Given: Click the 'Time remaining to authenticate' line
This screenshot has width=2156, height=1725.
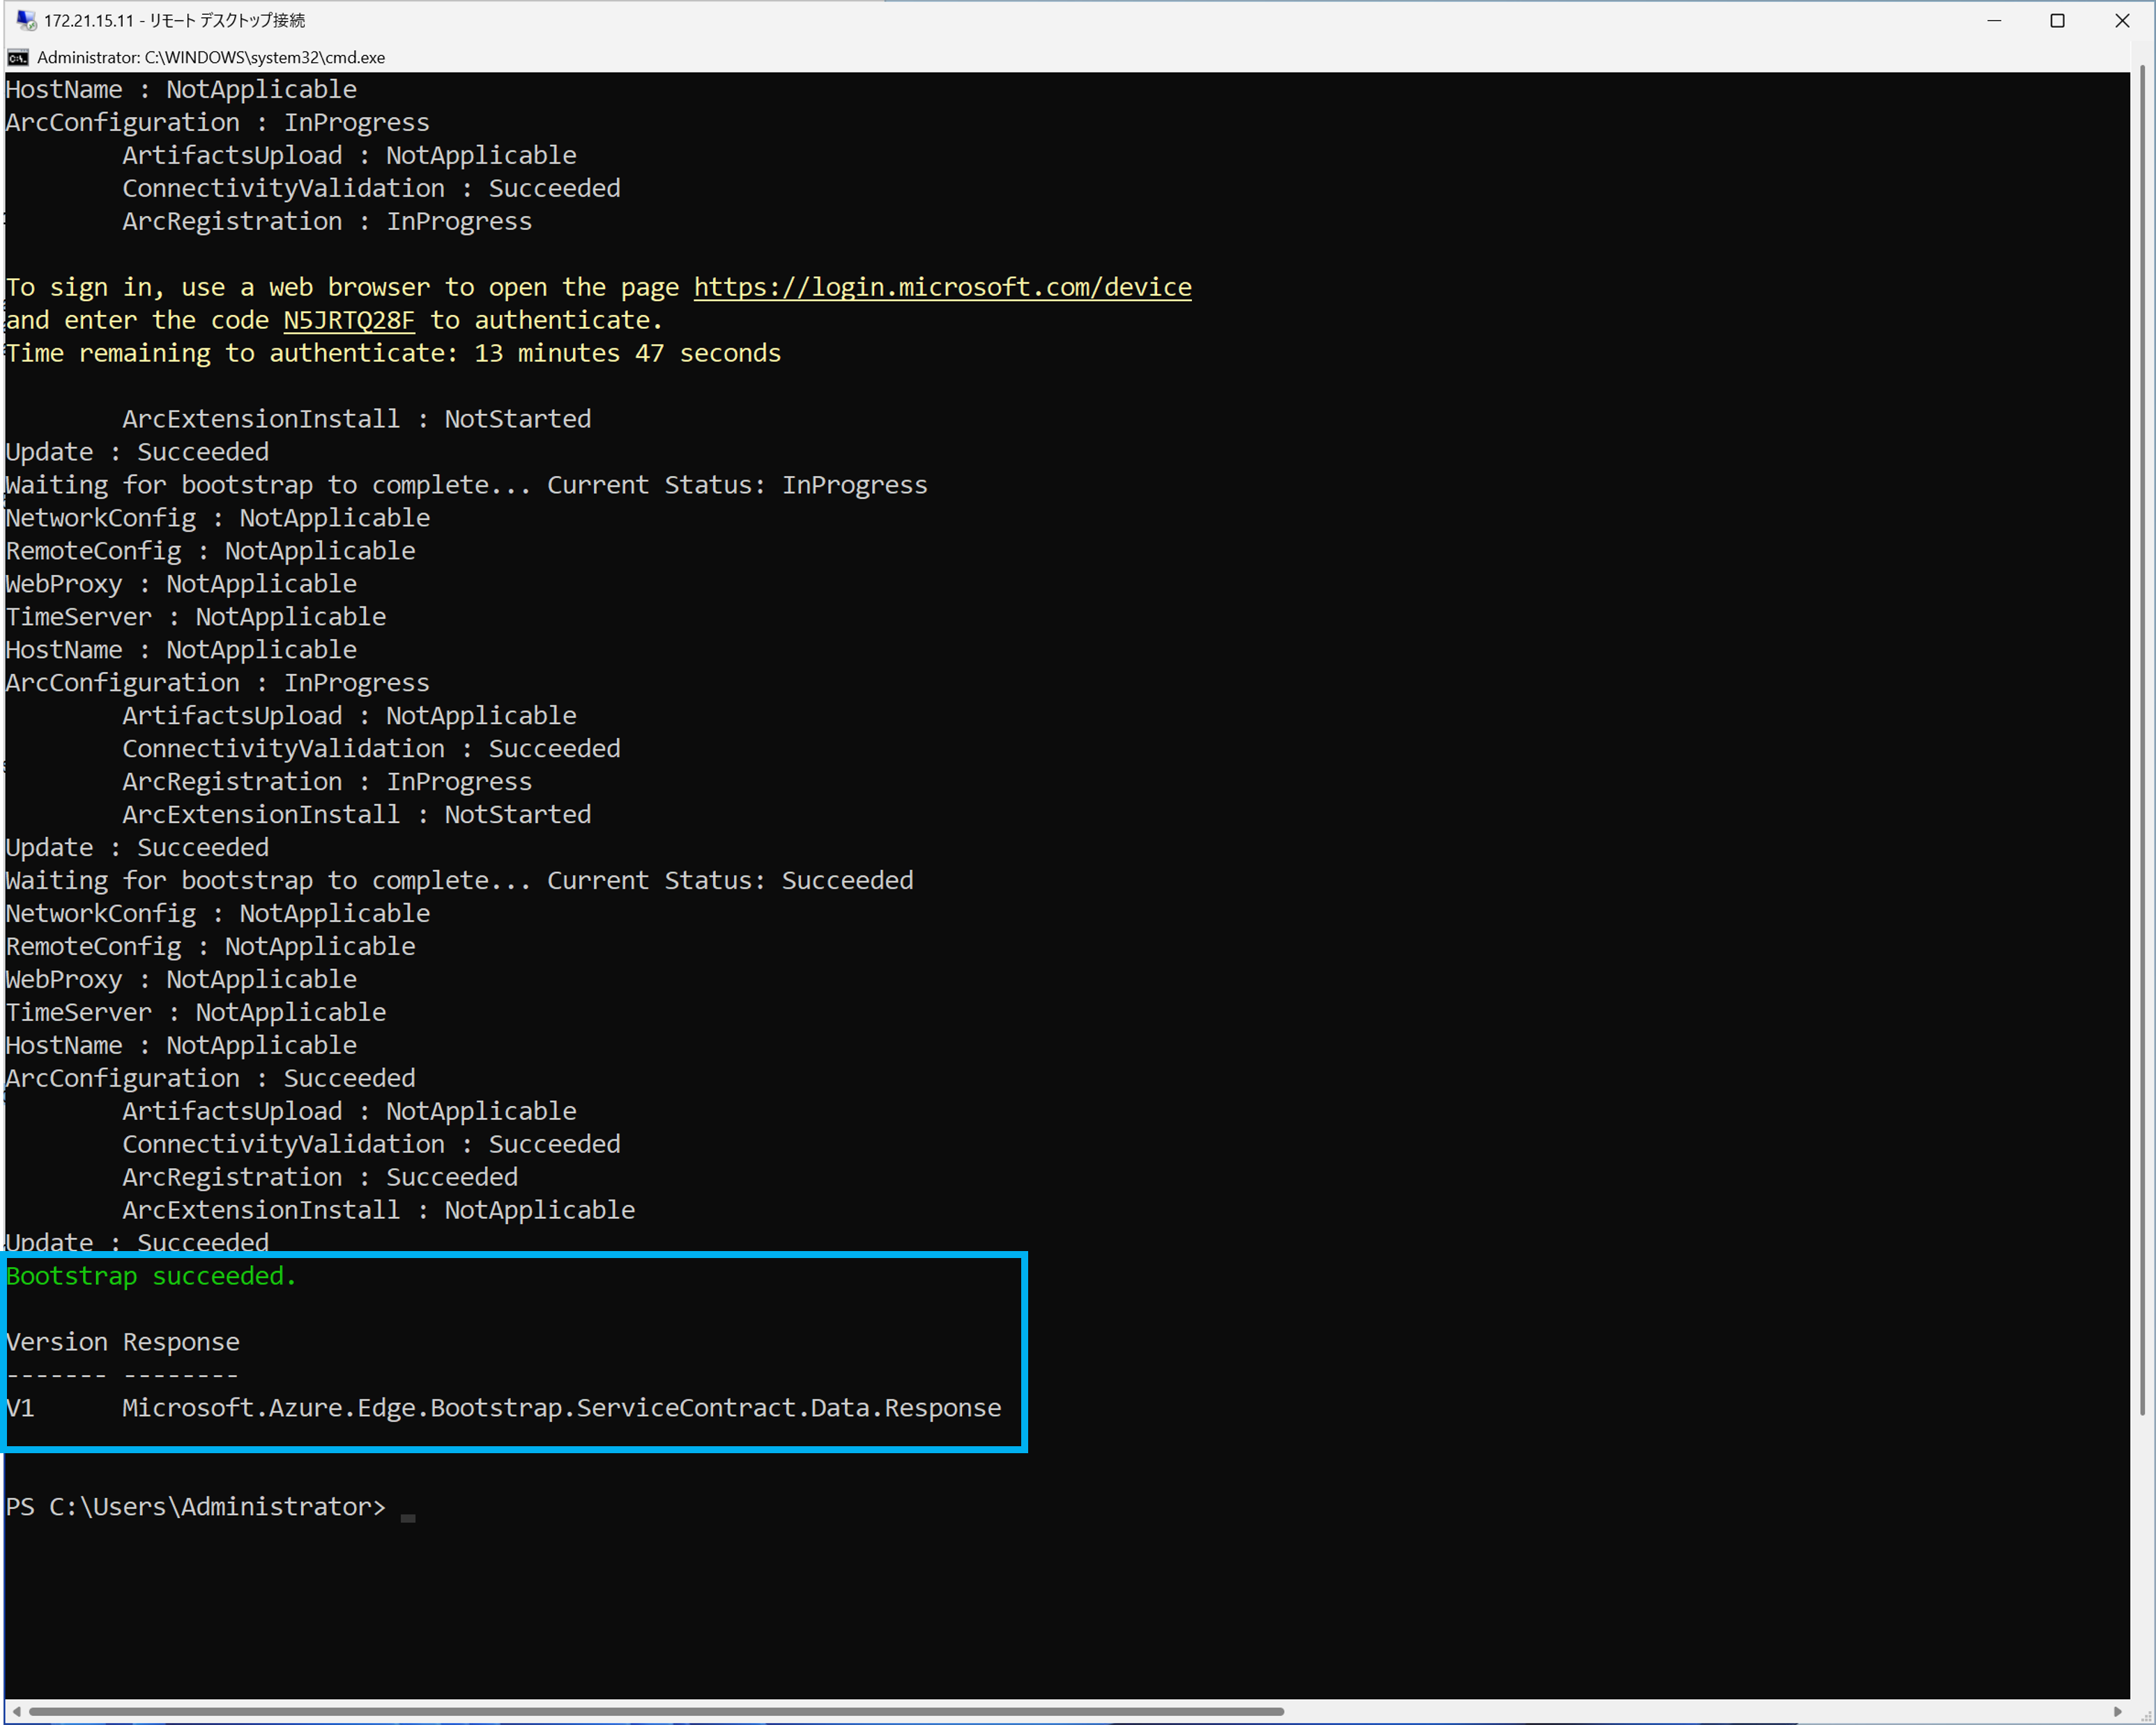Looking at the screenshot, I should (394, 354).
